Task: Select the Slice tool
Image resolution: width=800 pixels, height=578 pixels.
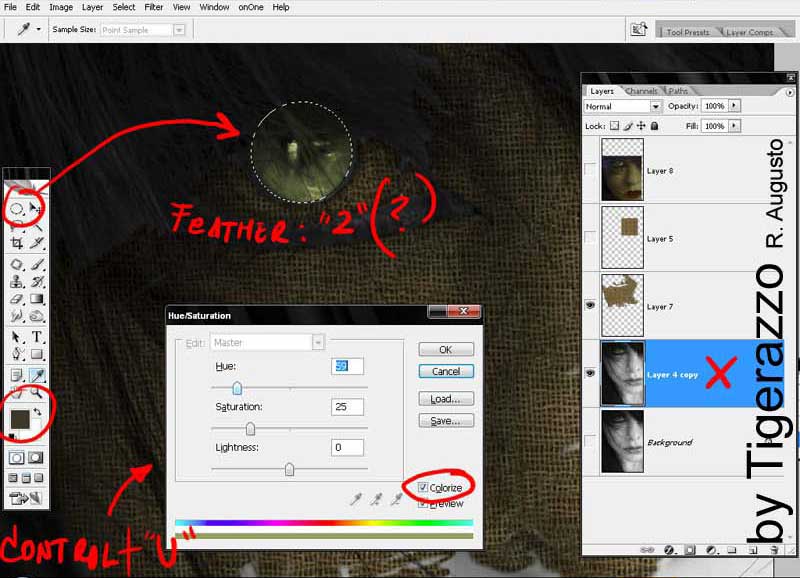Action: point(36,243)
